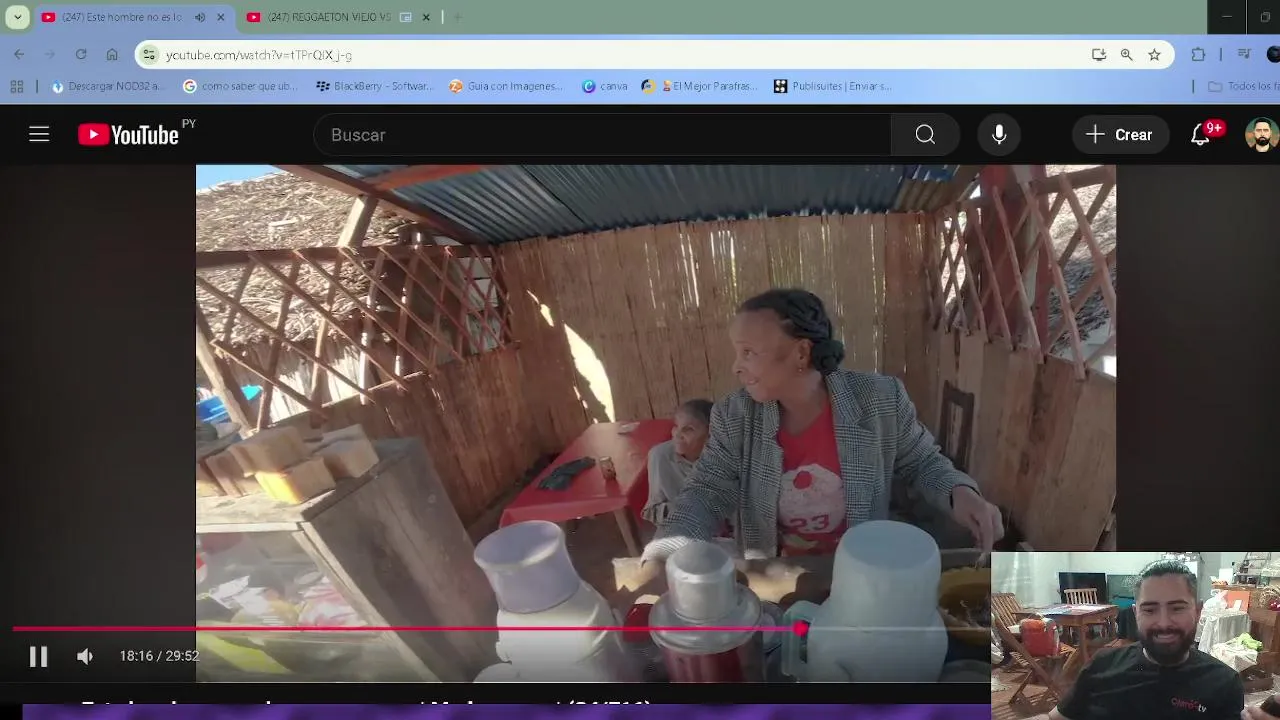Bookmark this page with the star
Screen dimensions: 1280x720
point(1155,55)
